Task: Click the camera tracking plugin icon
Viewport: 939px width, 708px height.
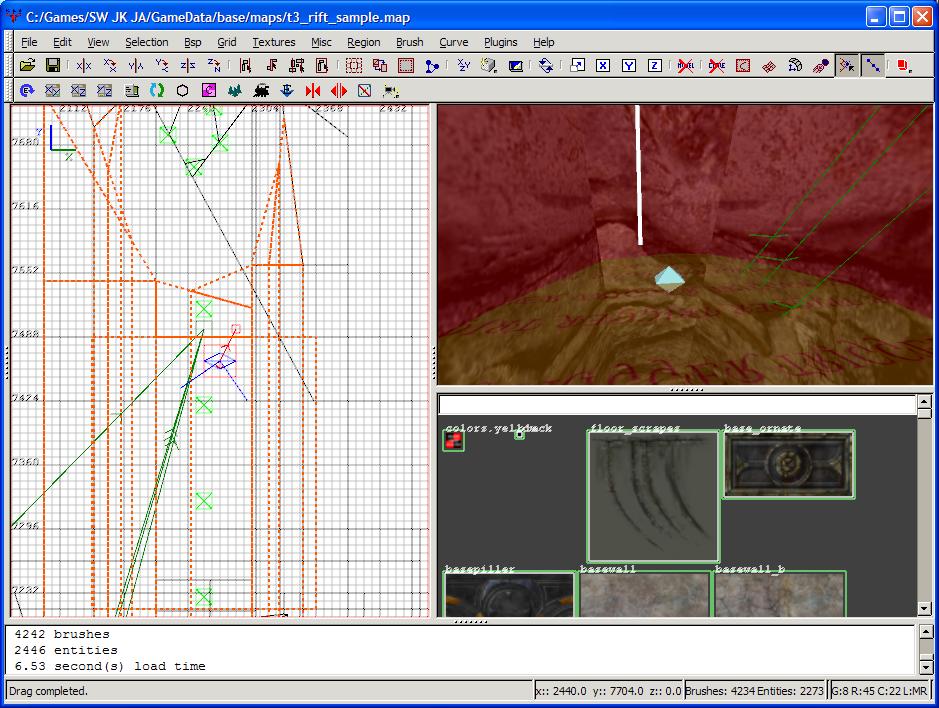Action: 390,90
